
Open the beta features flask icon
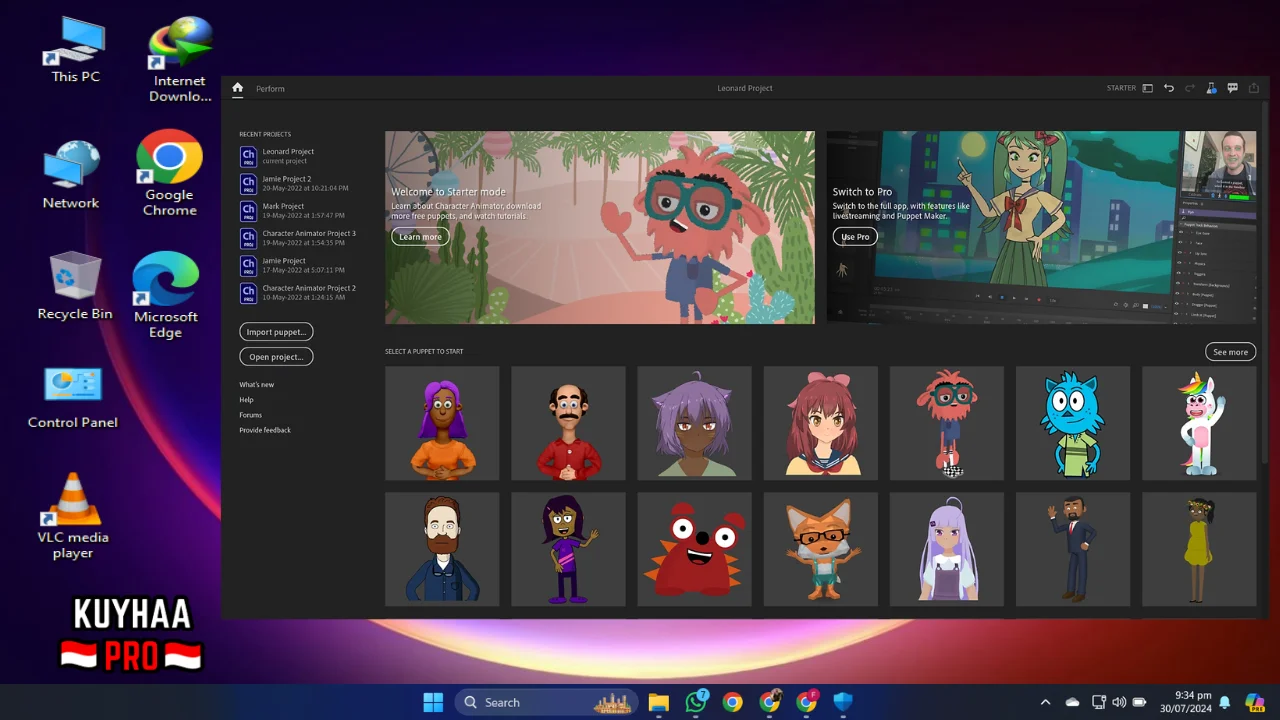(x=1211, y=88)
